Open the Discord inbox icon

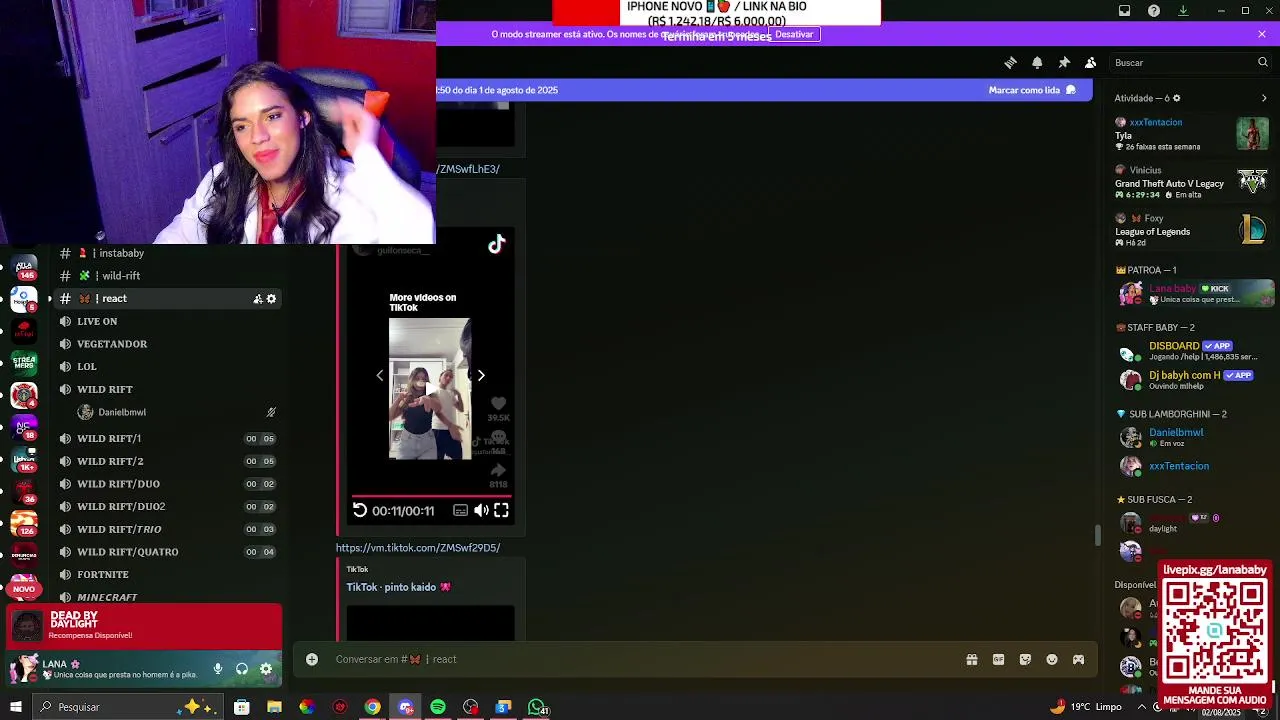[x=1124, y=11]
